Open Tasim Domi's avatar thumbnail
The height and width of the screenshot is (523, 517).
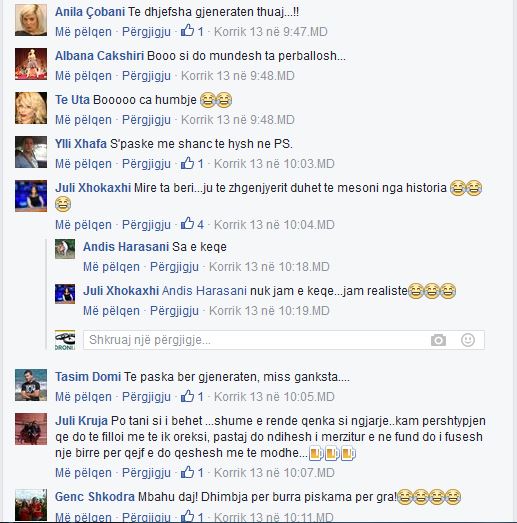point(31,385)
